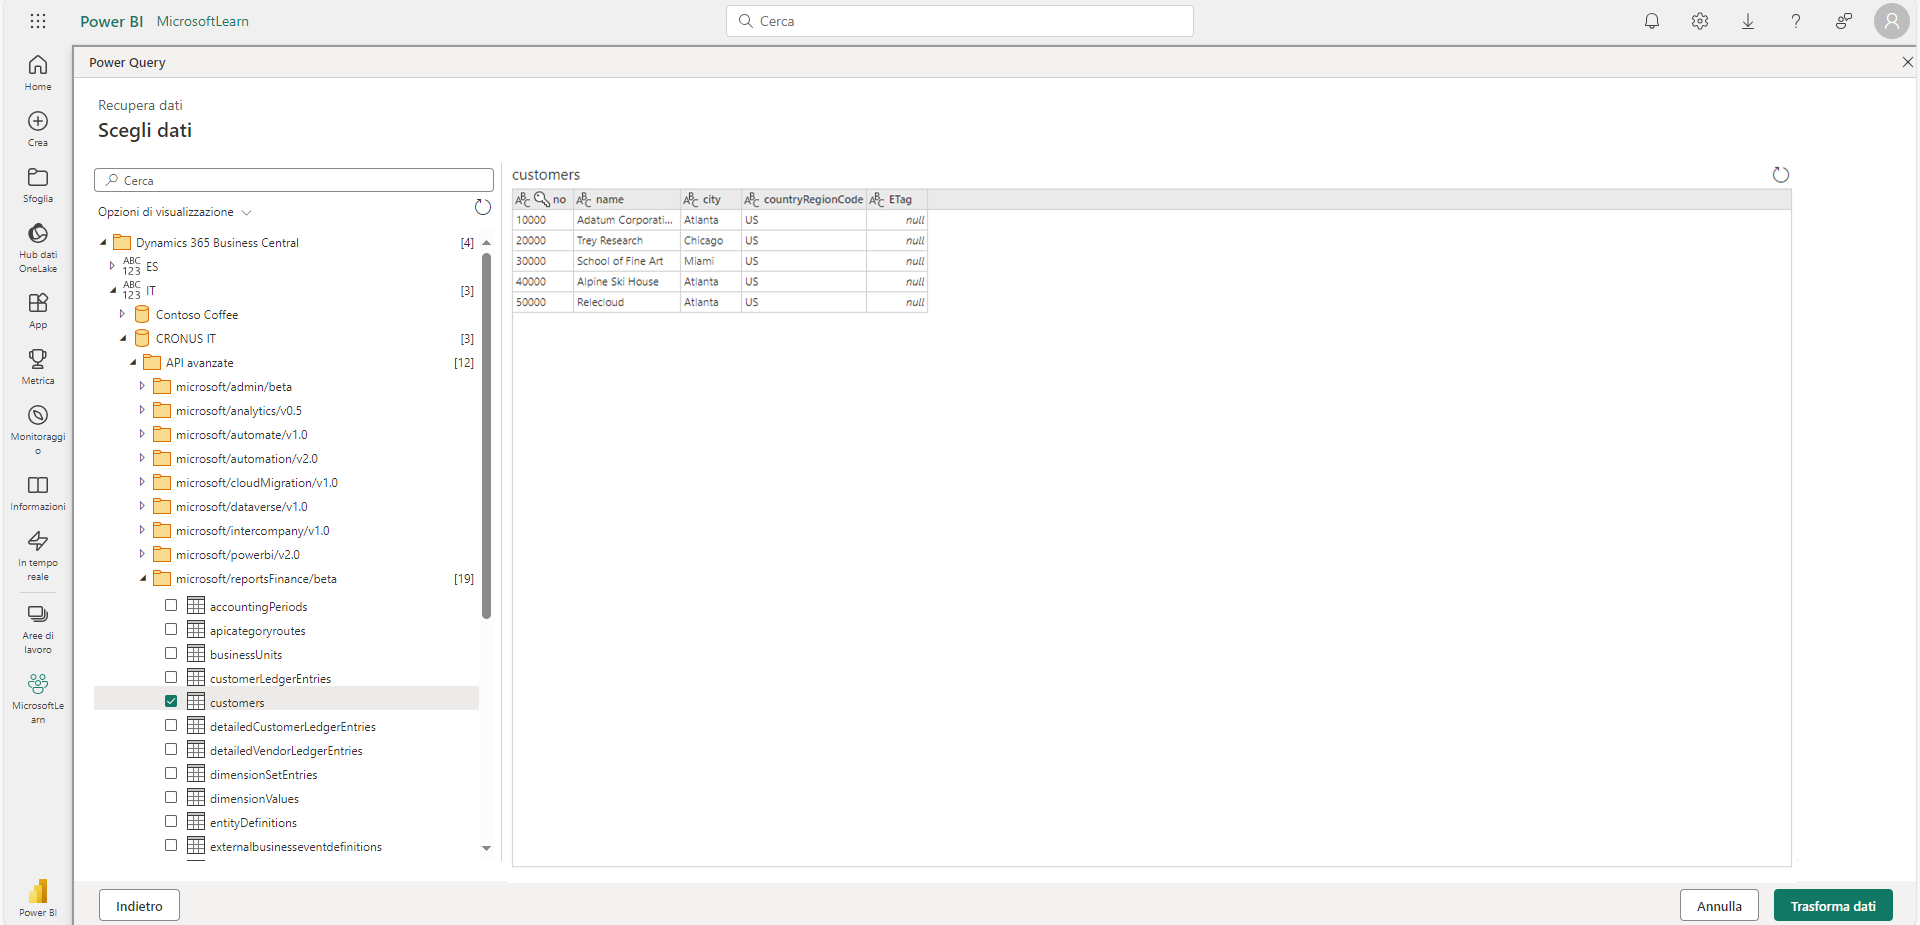Open Opzioni di visualizzazione dropdown
1920x925 pixels.
click(x=175, y=212)
